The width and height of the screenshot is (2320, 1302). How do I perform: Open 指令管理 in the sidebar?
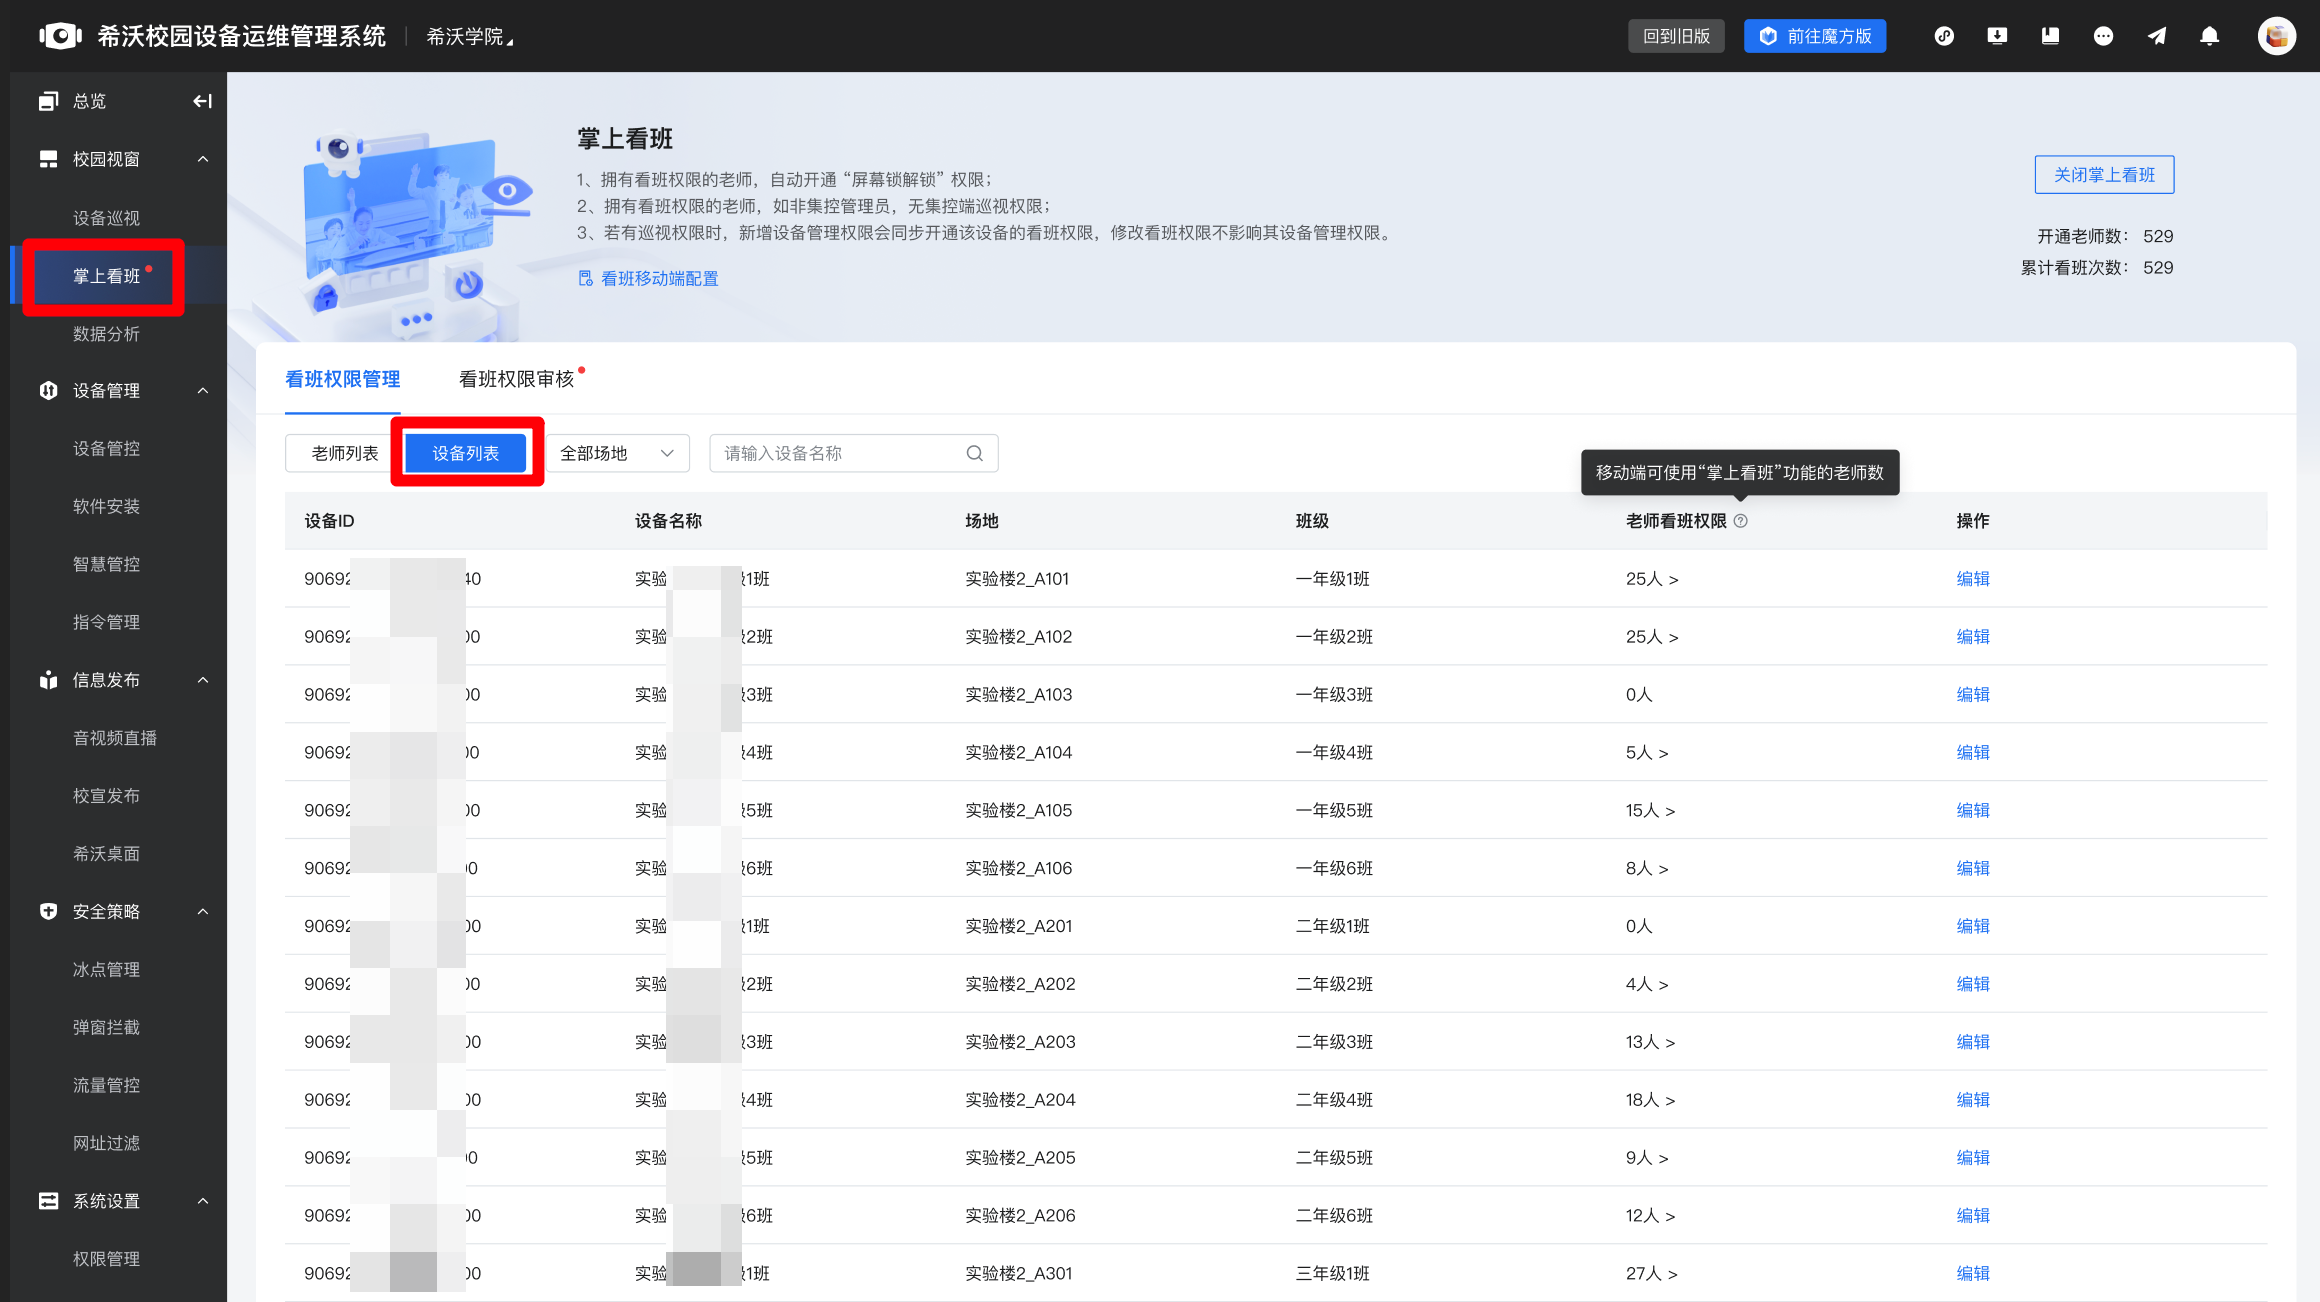point(106,622)
